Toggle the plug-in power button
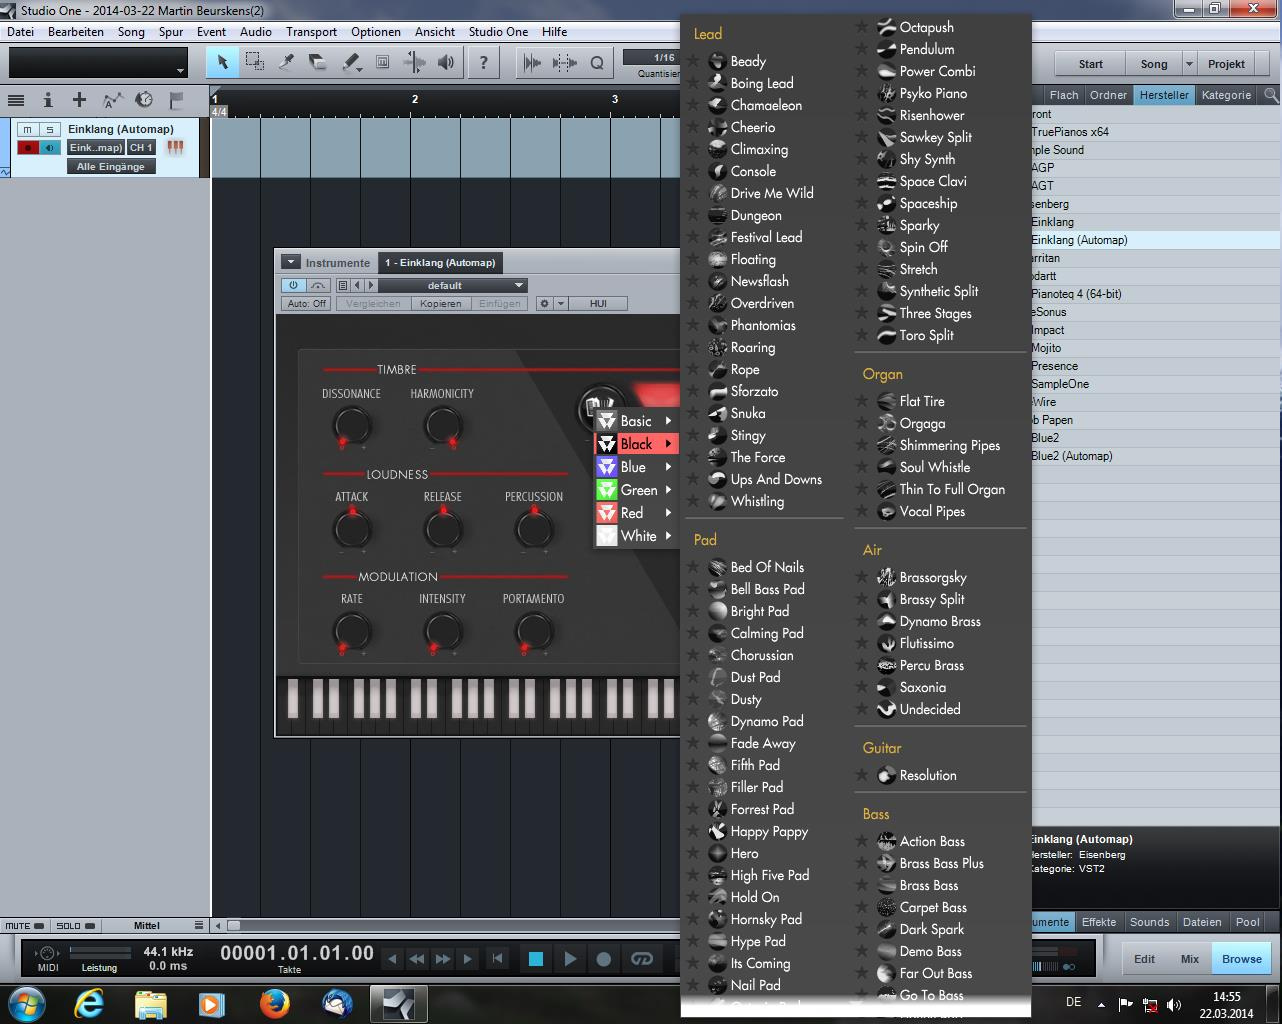 tap(293, 285)
